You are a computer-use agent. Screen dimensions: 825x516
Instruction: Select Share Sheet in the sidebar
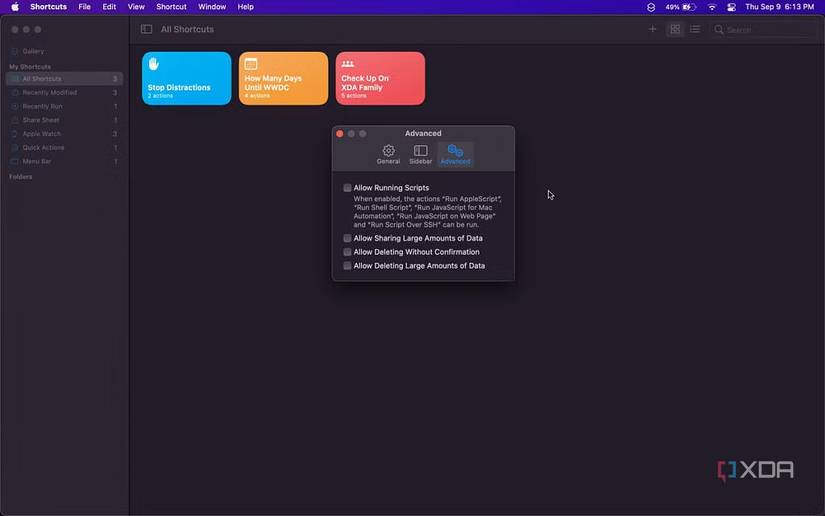coord(64,120)
